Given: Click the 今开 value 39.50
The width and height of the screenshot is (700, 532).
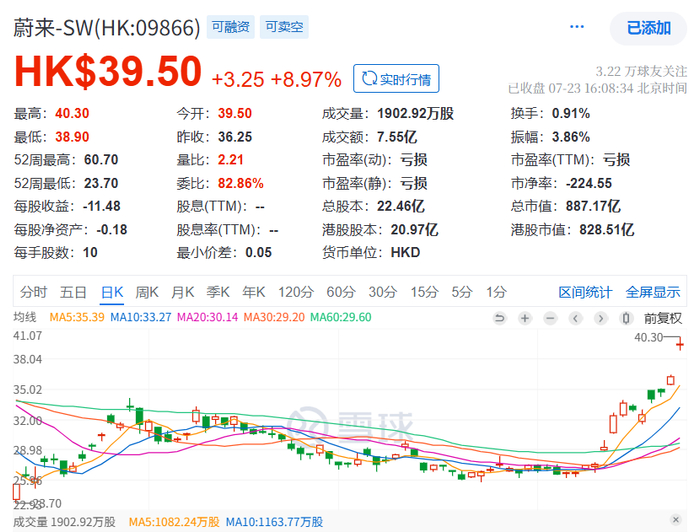Looking at the screenshot, I should (x=235, y=113).
